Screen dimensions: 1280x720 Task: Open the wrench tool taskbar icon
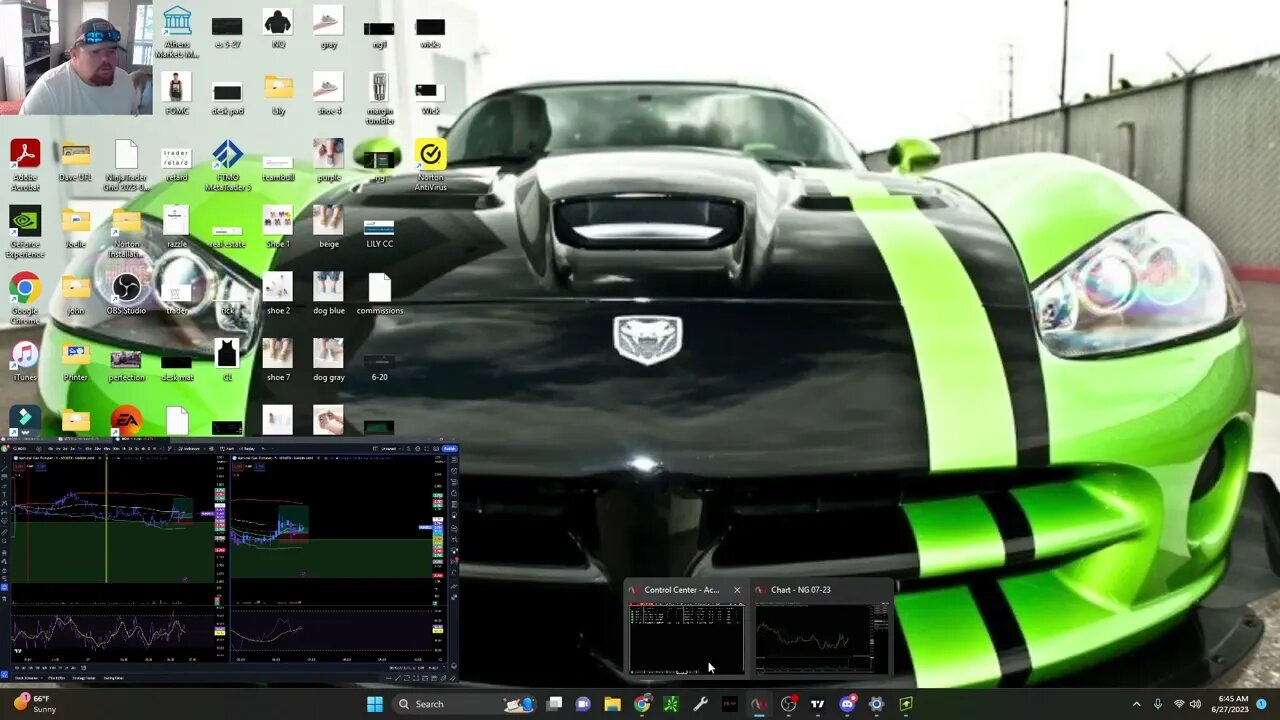click(700, 704)
